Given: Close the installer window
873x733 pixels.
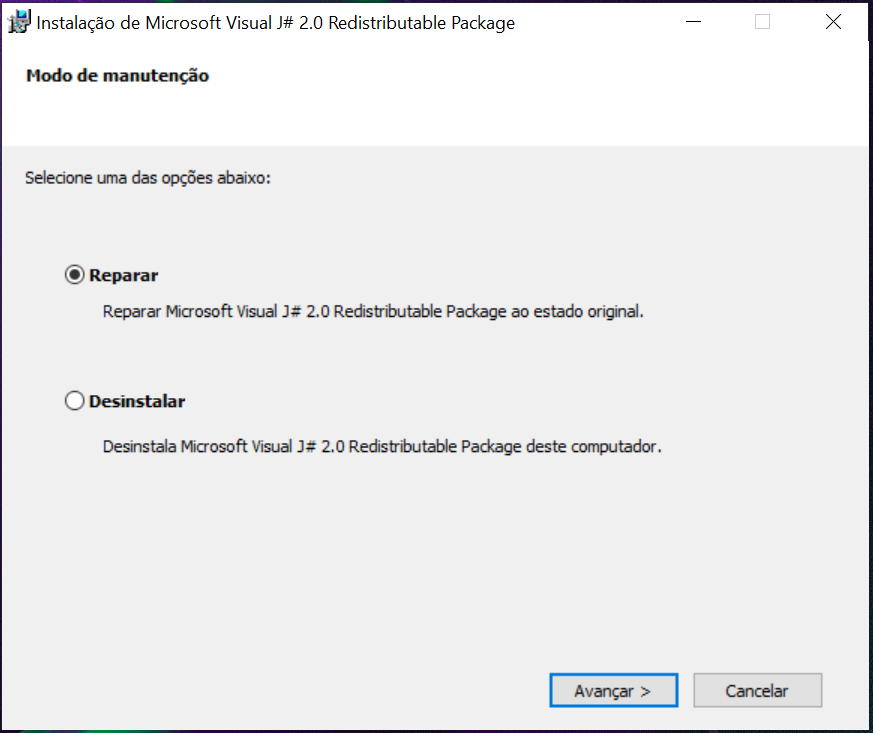Looking at the screenshot, I should [833, 22].
